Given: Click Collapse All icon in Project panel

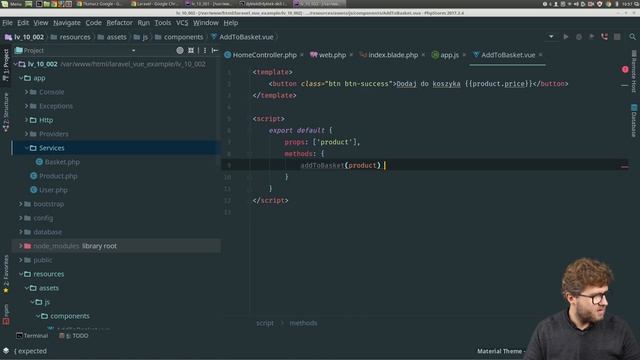Looking at the screenshot, I should click(x=191, y=50).
